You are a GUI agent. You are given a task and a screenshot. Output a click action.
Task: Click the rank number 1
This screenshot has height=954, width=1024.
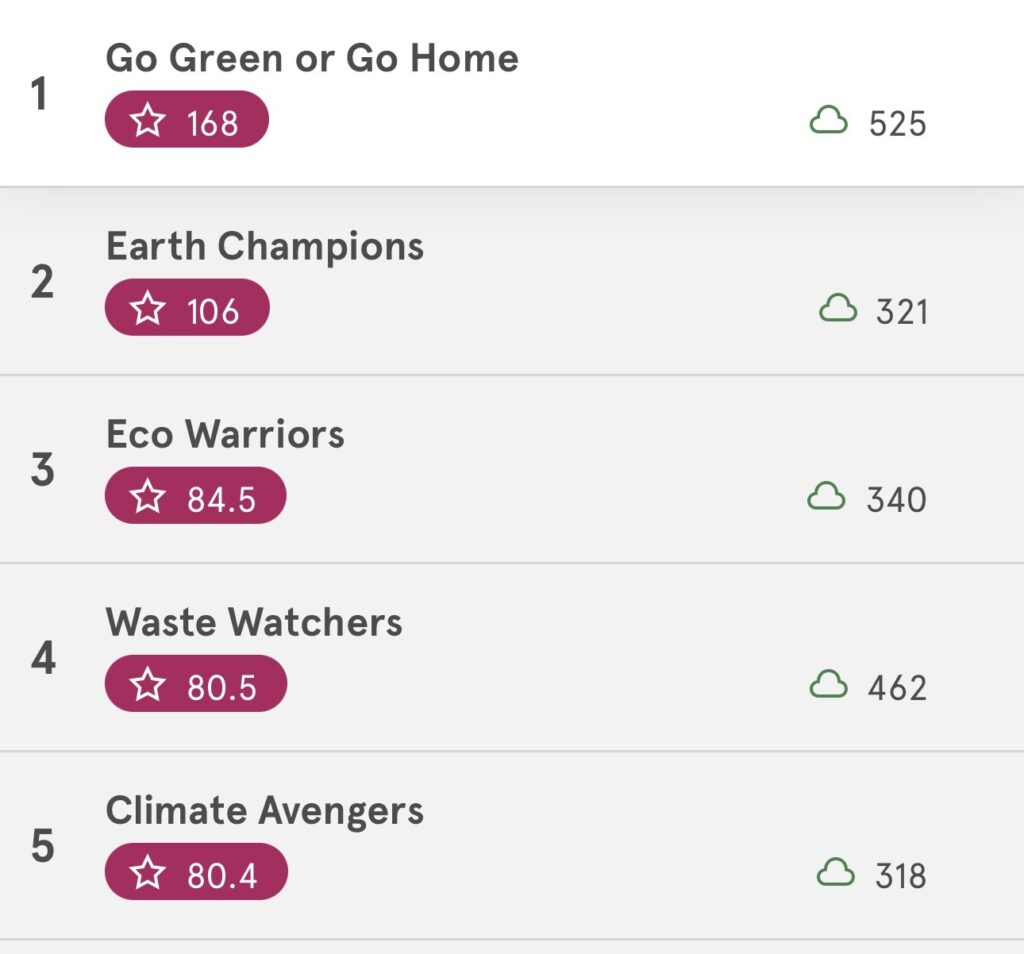point(40,96)
